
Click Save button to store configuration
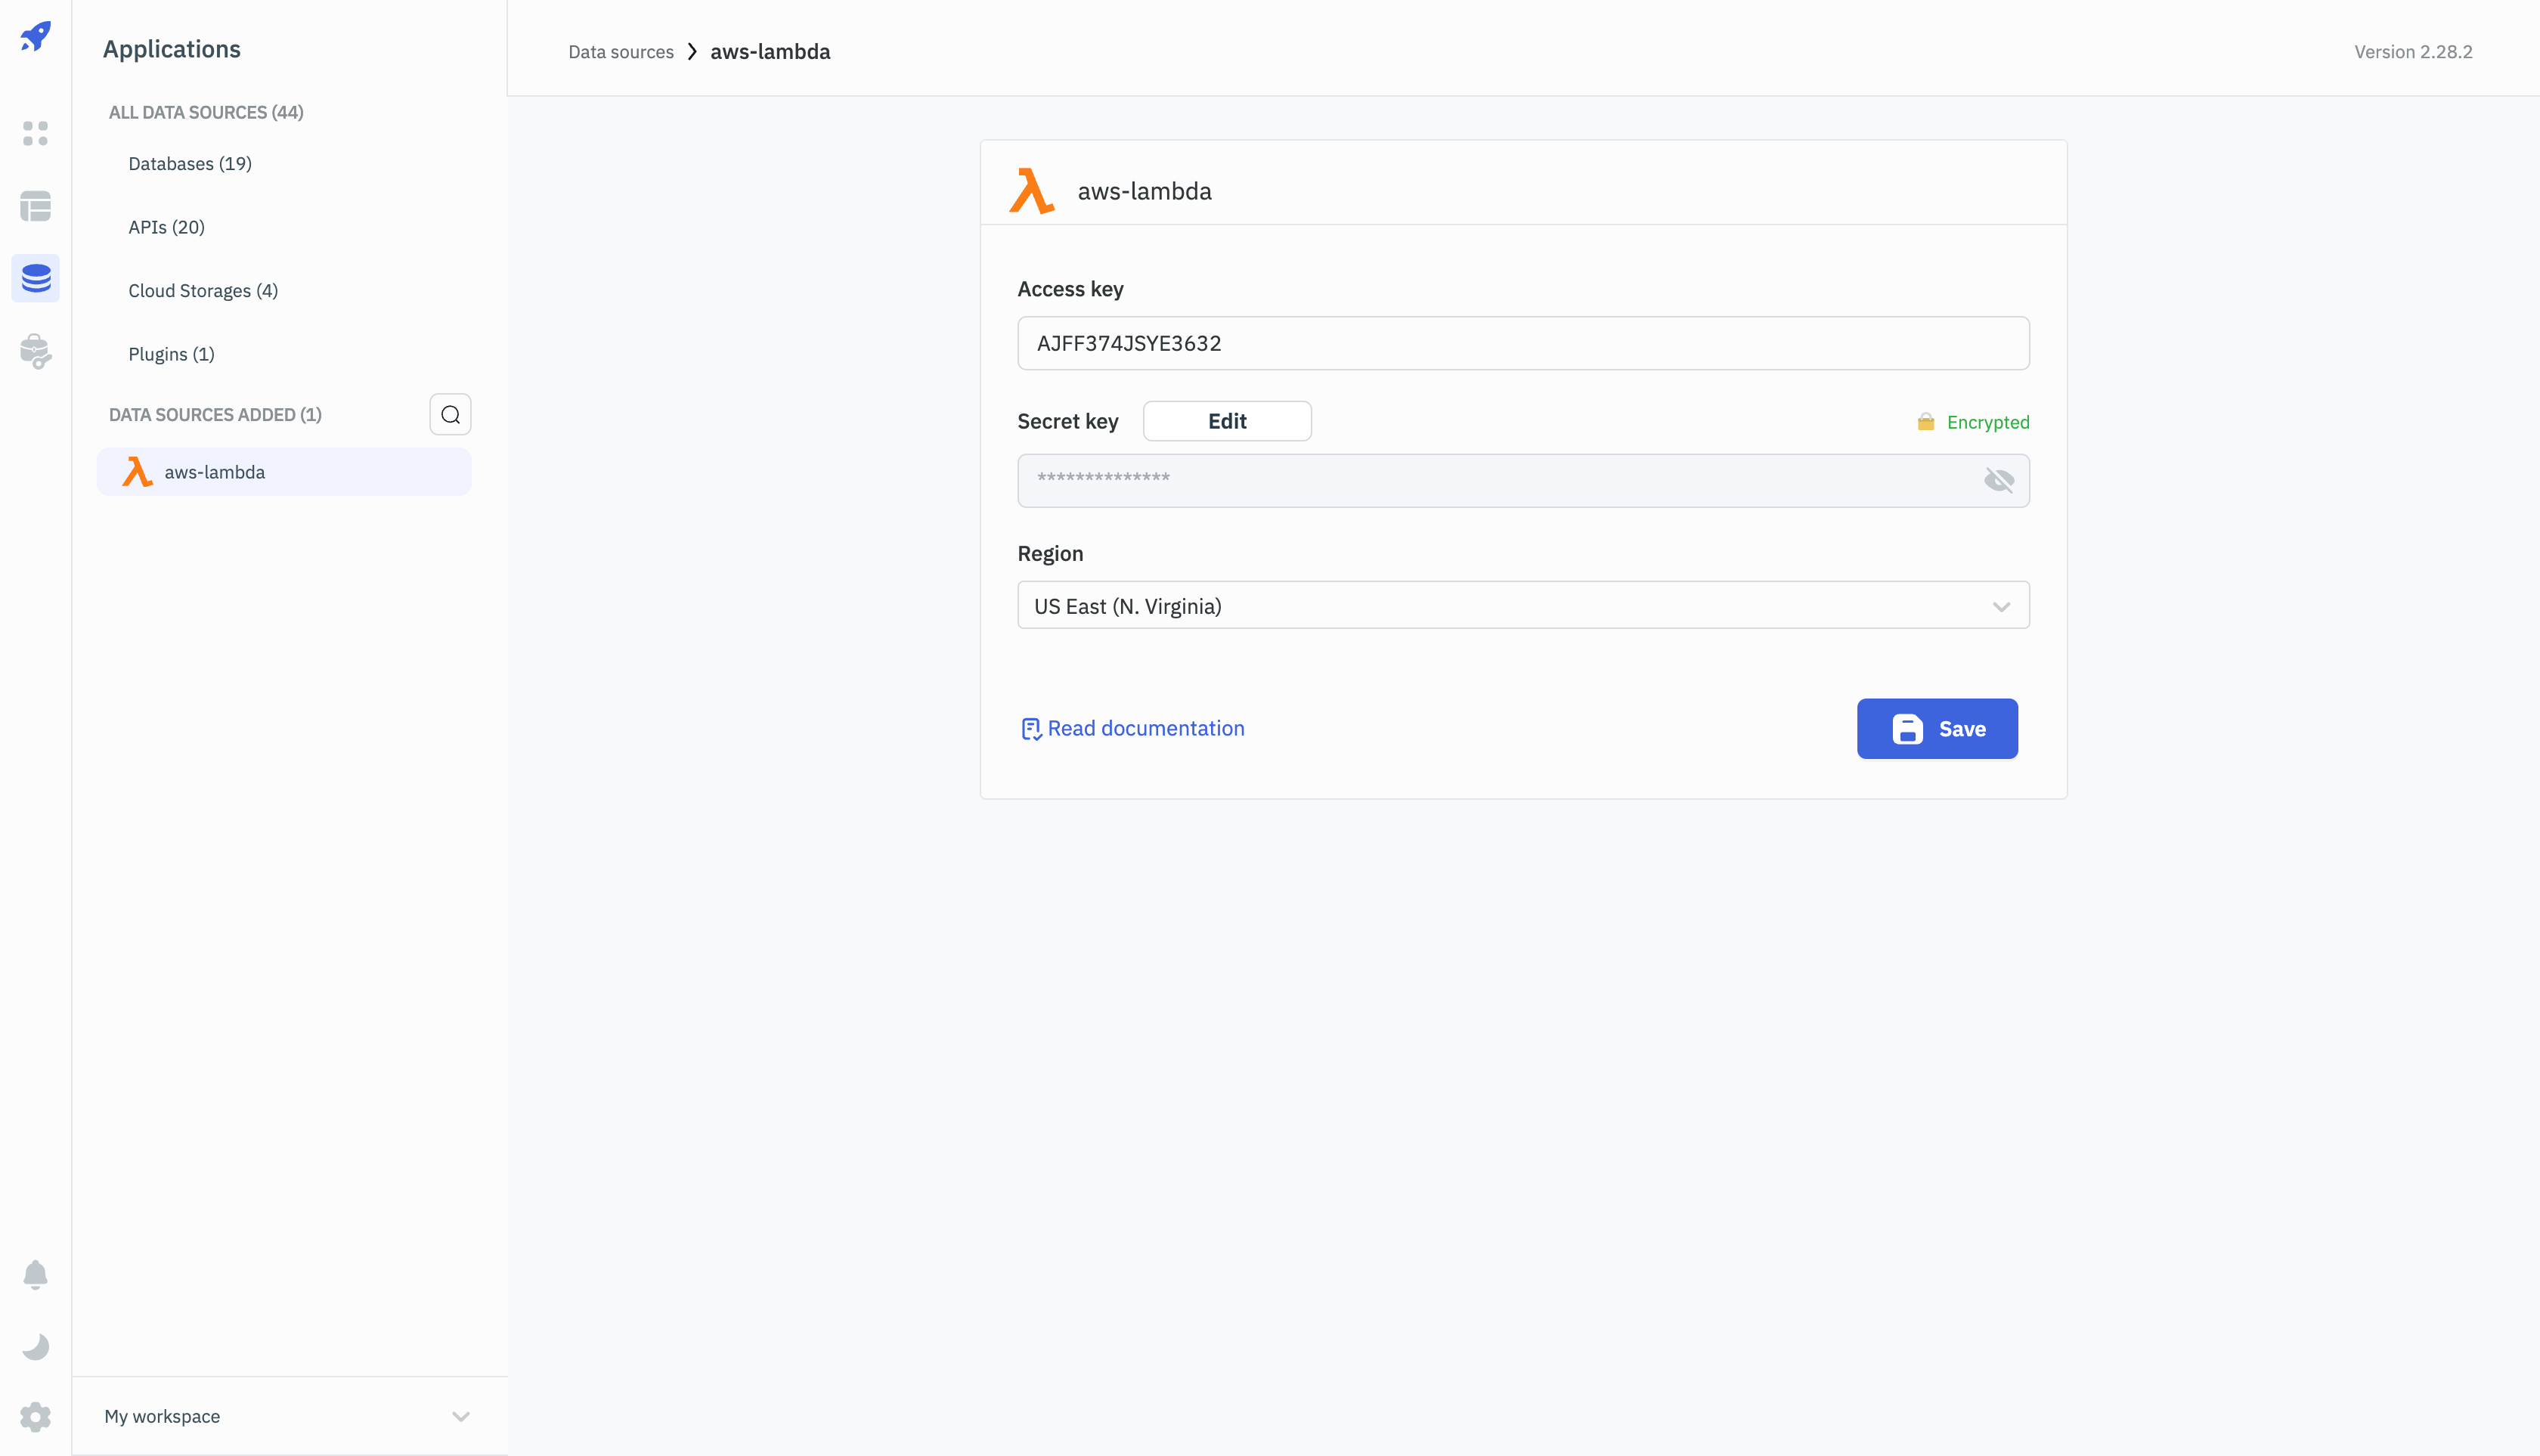[1938, 729]
